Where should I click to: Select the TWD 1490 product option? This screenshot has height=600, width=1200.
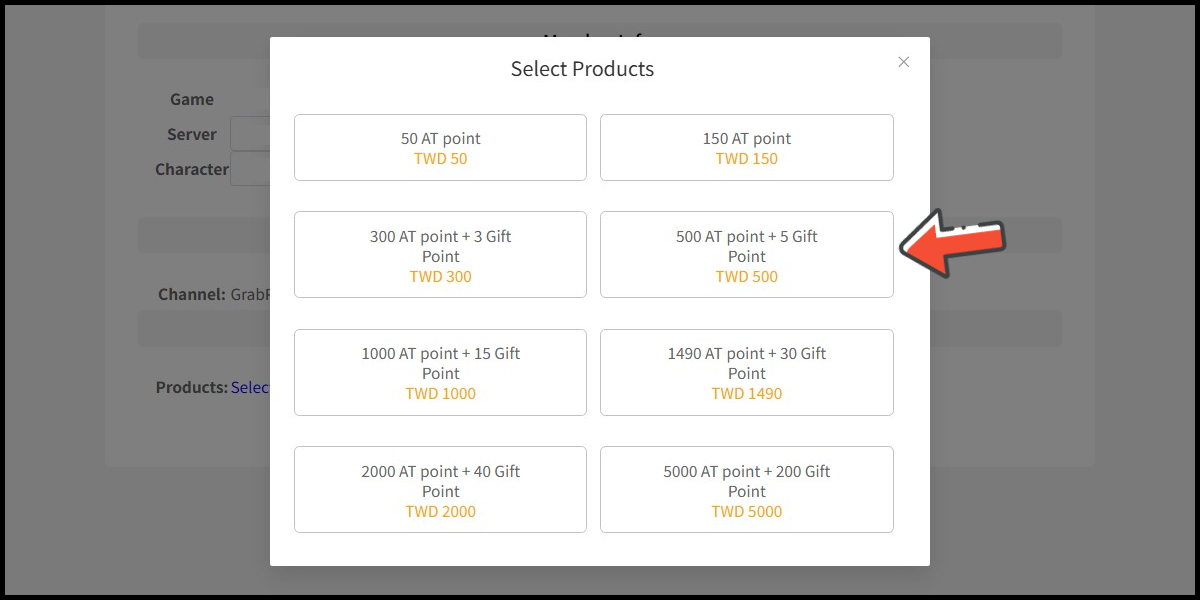(x=746, y=372)
